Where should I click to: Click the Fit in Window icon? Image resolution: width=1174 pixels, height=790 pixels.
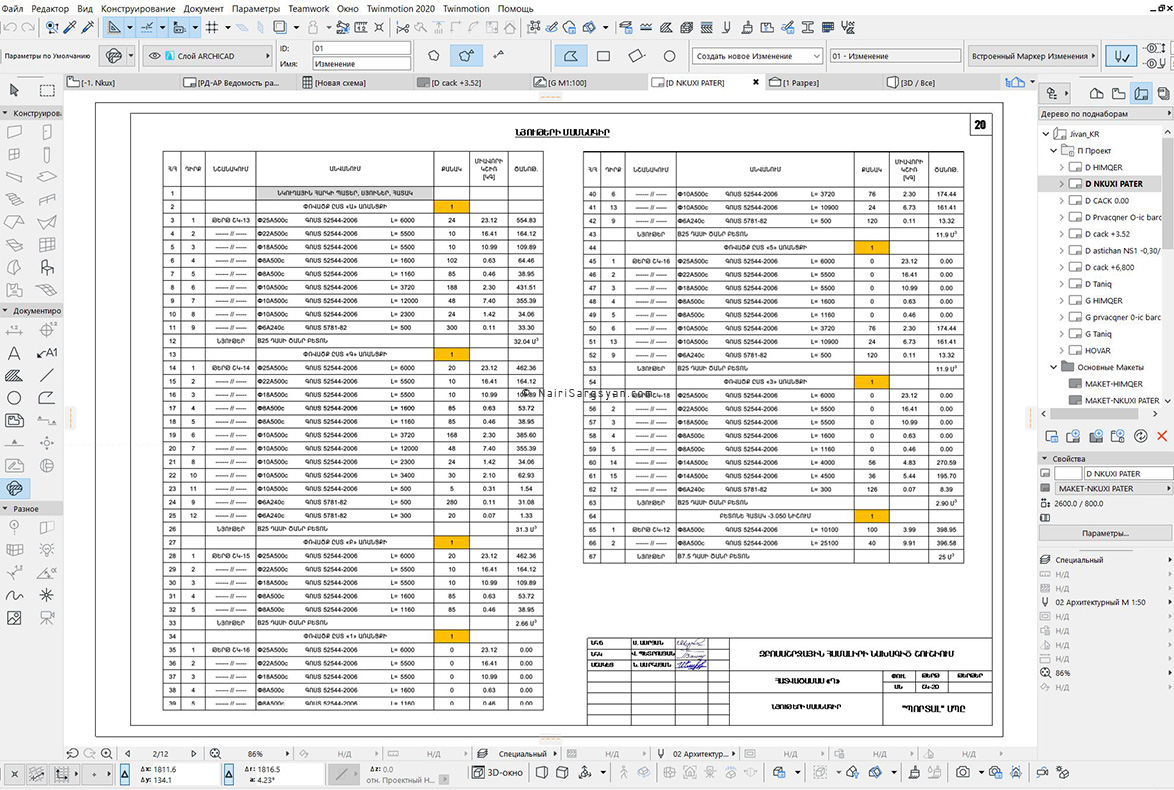pos(216,753)
